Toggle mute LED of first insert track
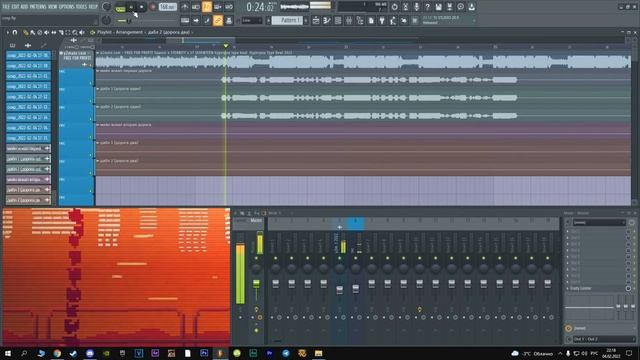Screen dimensions: 640x360 [276, 258]
